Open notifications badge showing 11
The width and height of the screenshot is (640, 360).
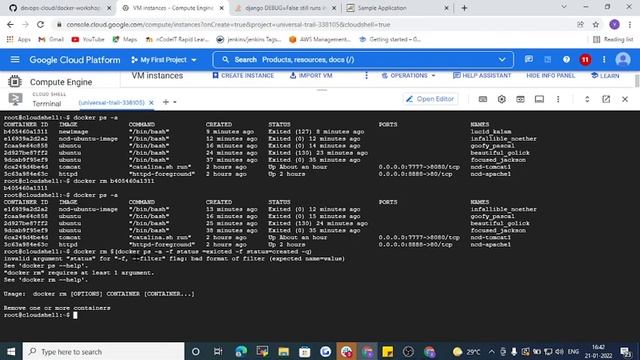pos(585,60)
